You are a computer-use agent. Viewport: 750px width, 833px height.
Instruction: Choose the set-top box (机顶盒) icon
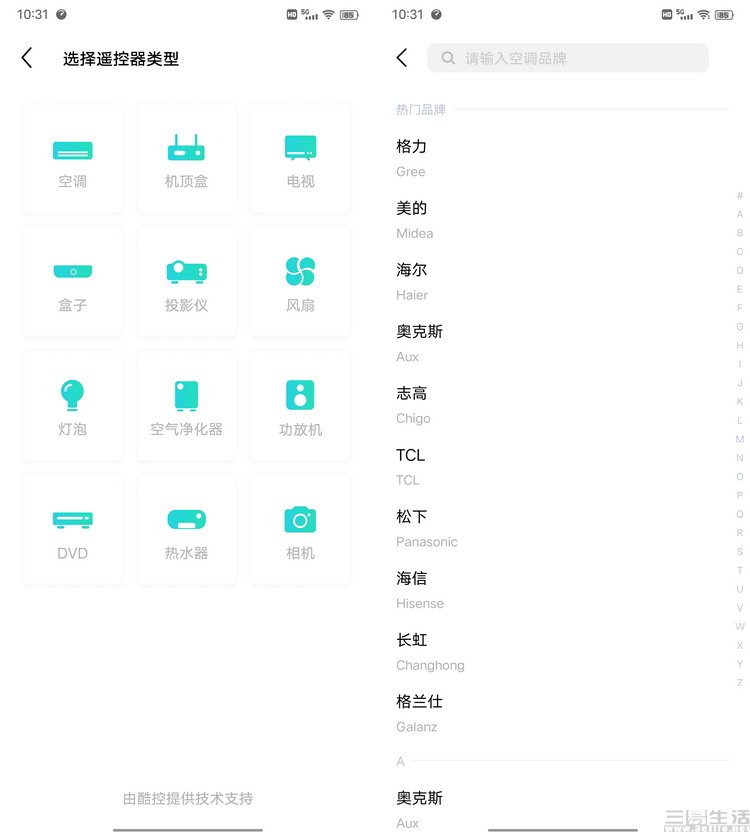point(186,158)
